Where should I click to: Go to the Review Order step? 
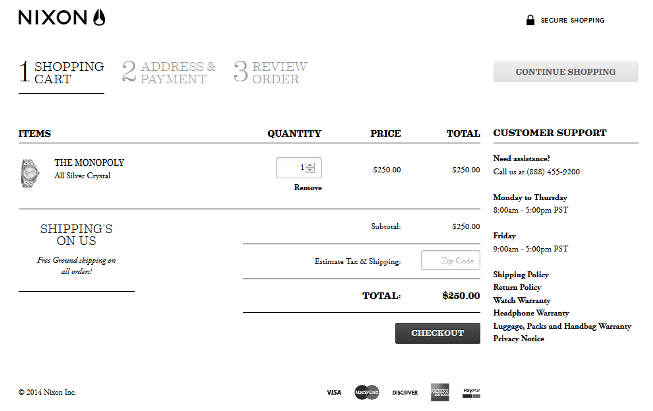[270, 72]
